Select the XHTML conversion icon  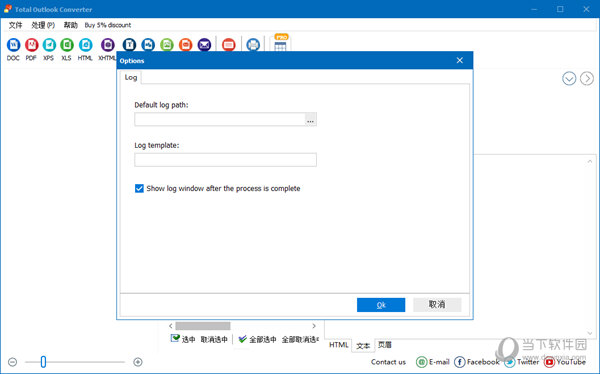[108, 45]
